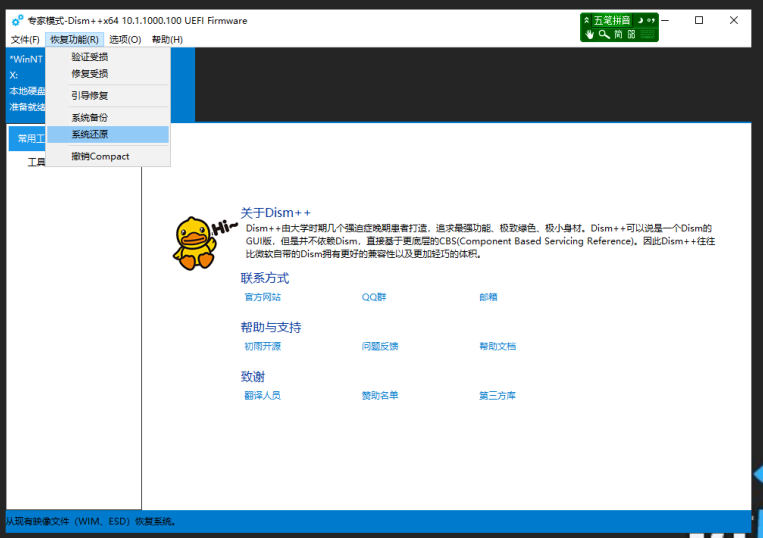
Task: Click the magnifier icon in IME toolbar
Action: [x=604, y=34]
